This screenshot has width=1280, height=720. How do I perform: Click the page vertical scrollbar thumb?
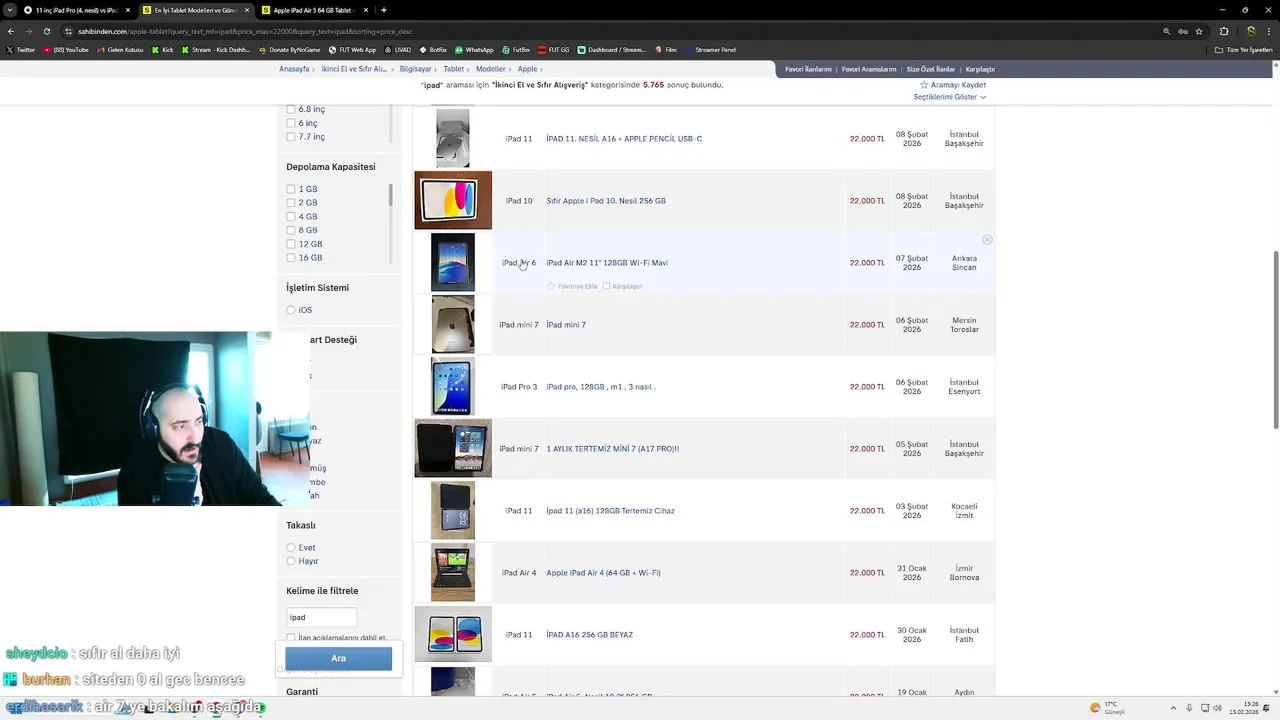pyautogui.click(x=1275, y=340)
